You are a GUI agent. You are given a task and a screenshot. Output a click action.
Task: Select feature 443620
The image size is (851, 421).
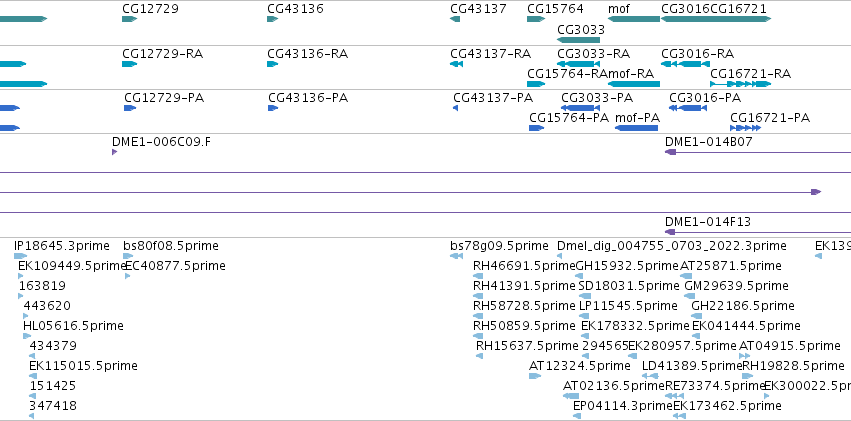(26, 316)
